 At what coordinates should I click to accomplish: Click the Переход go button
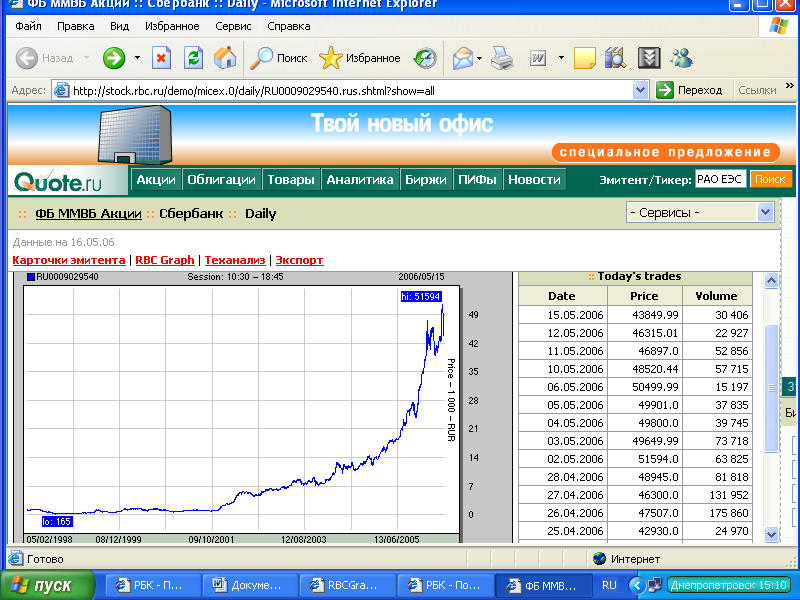click(x=689, y=90)
